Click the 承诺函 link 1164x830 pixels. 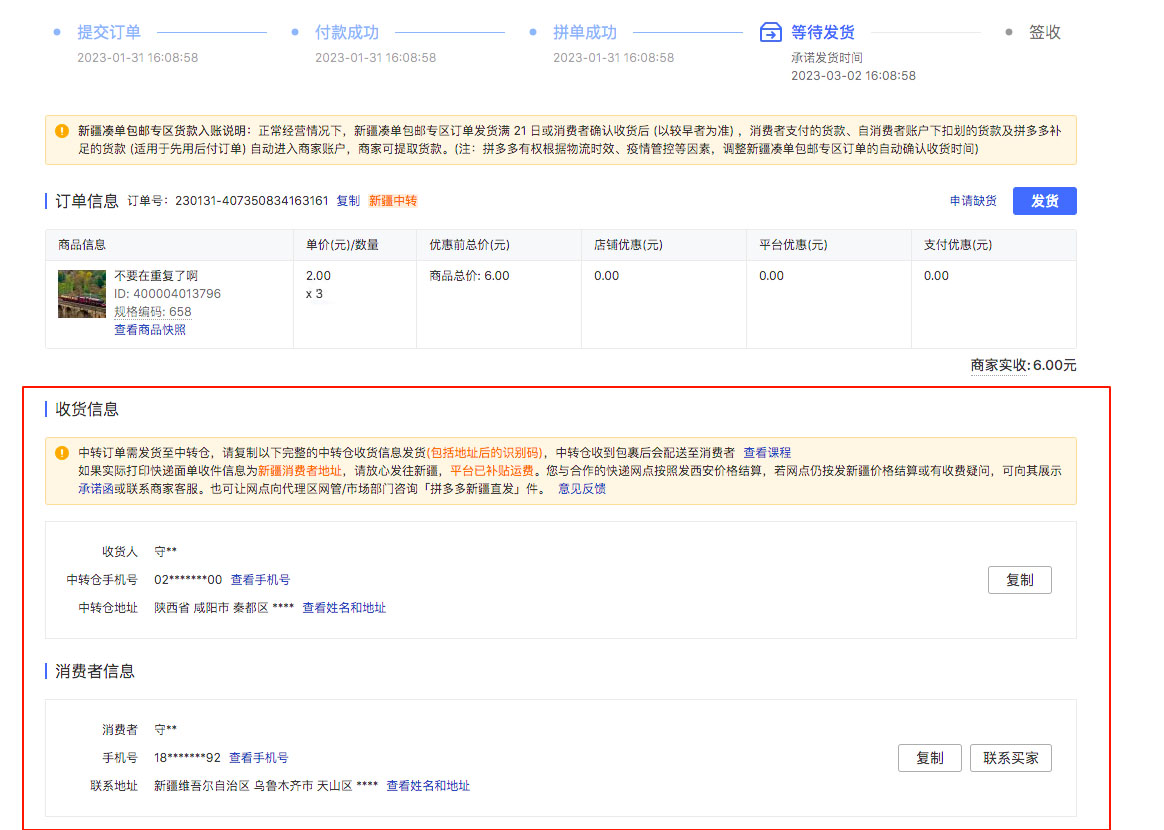[x=97, y=489]
